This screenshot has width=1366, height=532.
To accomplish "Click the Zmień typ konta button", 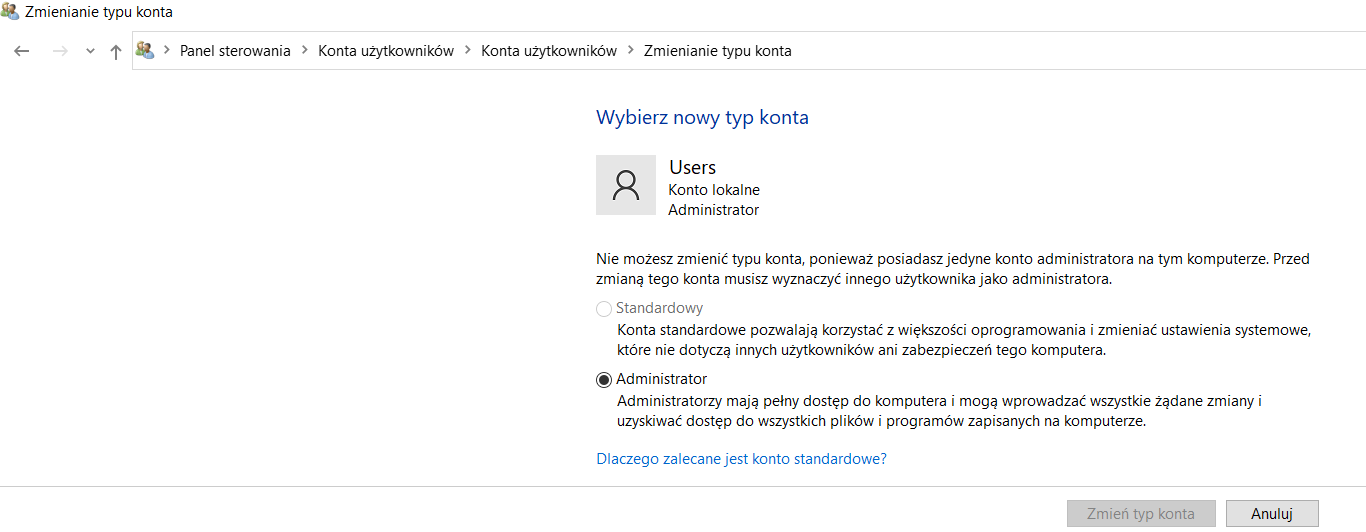I will coord(1142,514).
